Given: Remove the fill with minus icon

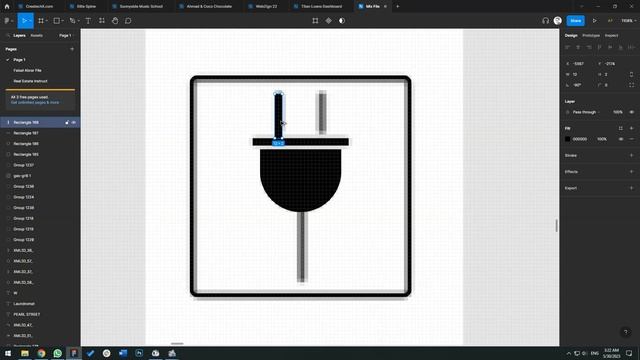Looking at the screenshot, I should 631,139.
